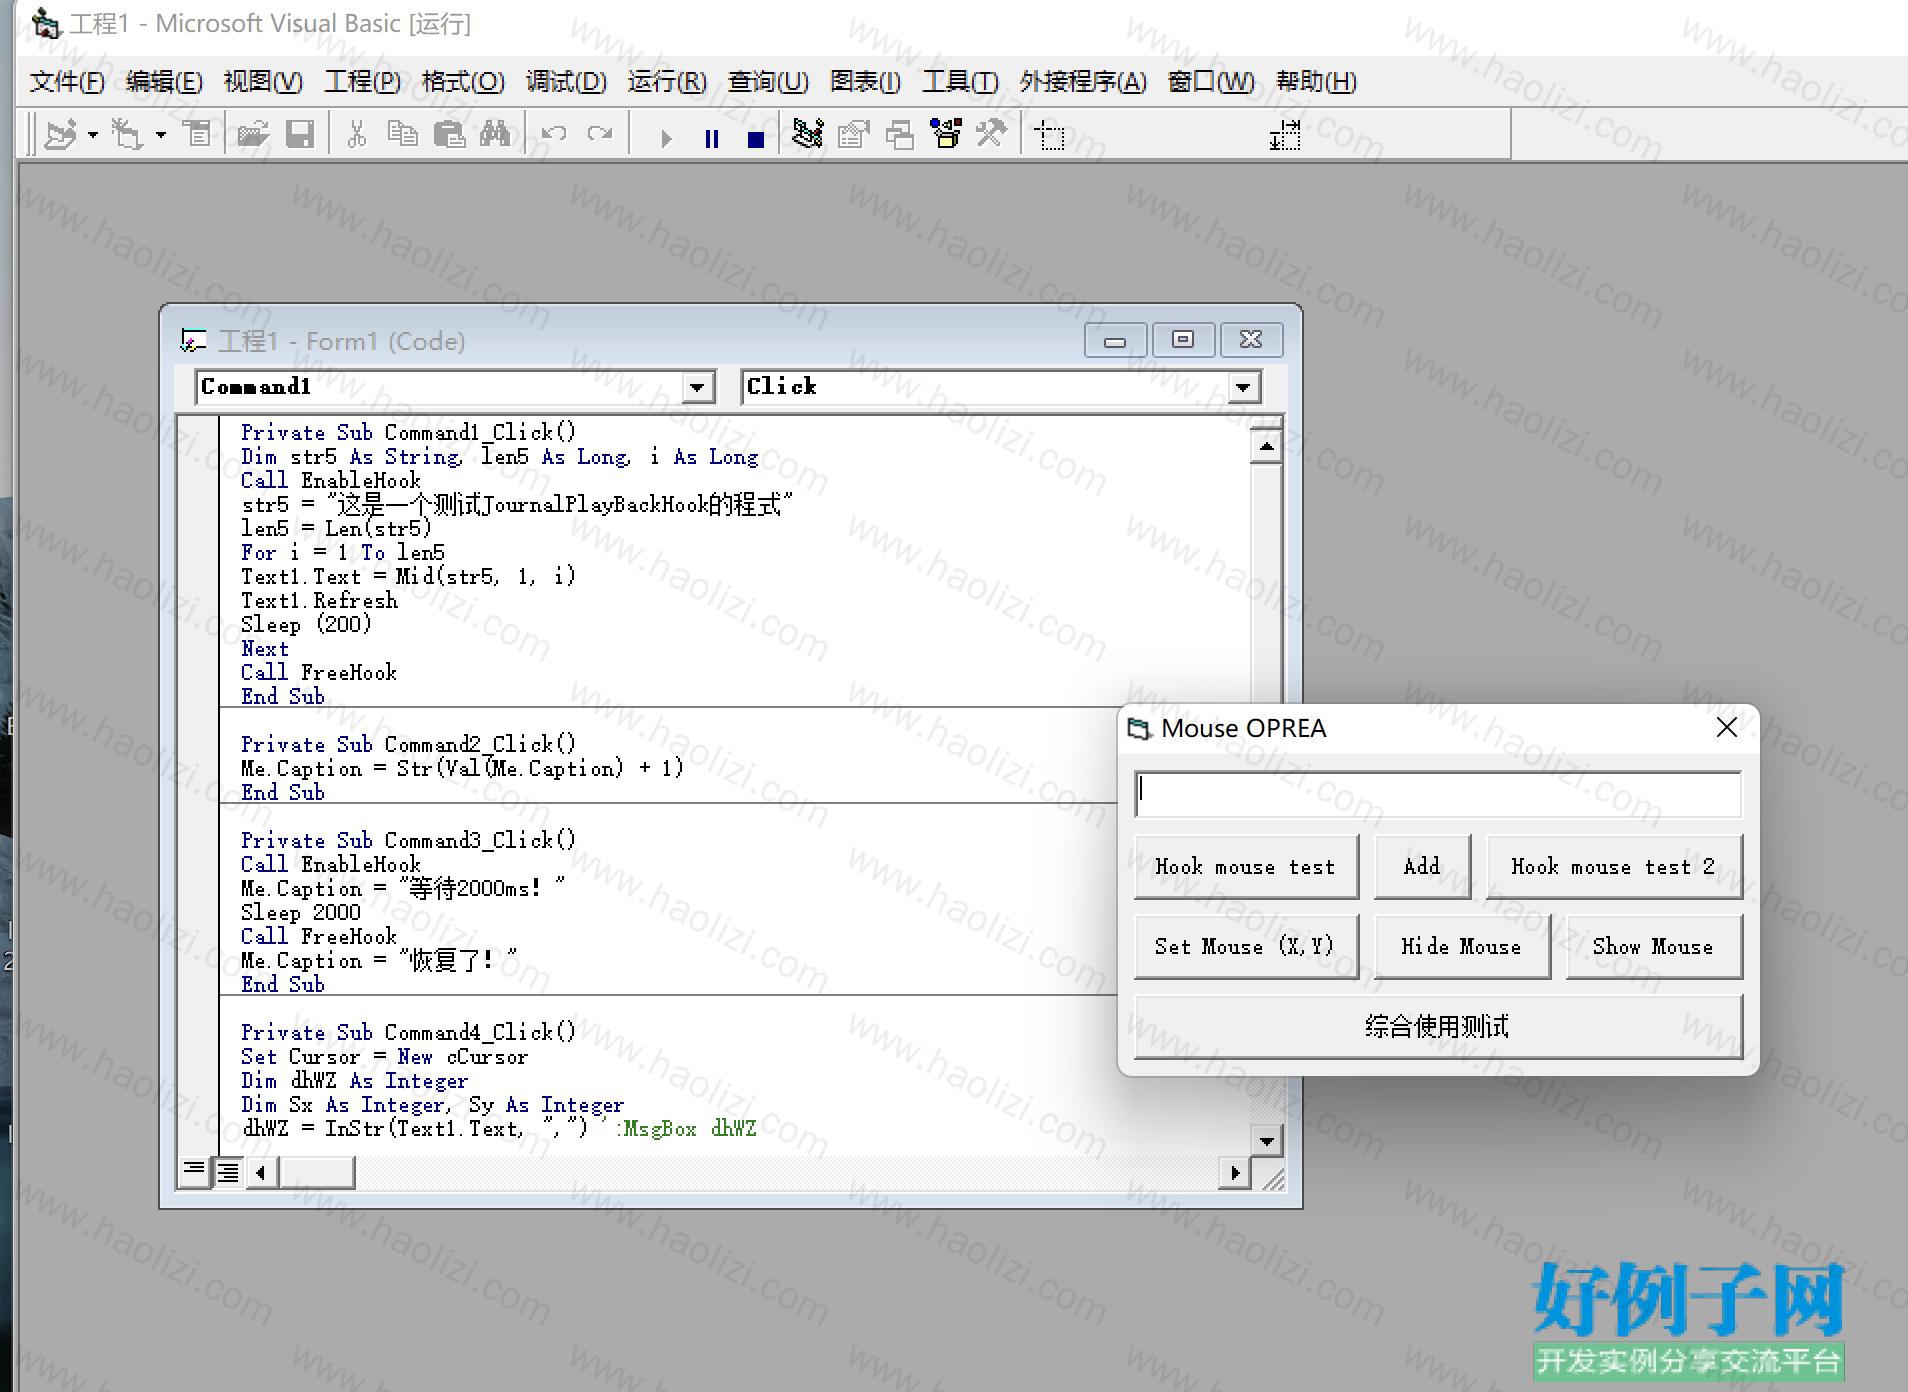Image resolution: width=1908 pixels, height=1392 pixels.
Task: Click the Start run triangle button
Action: coord(666,138)
